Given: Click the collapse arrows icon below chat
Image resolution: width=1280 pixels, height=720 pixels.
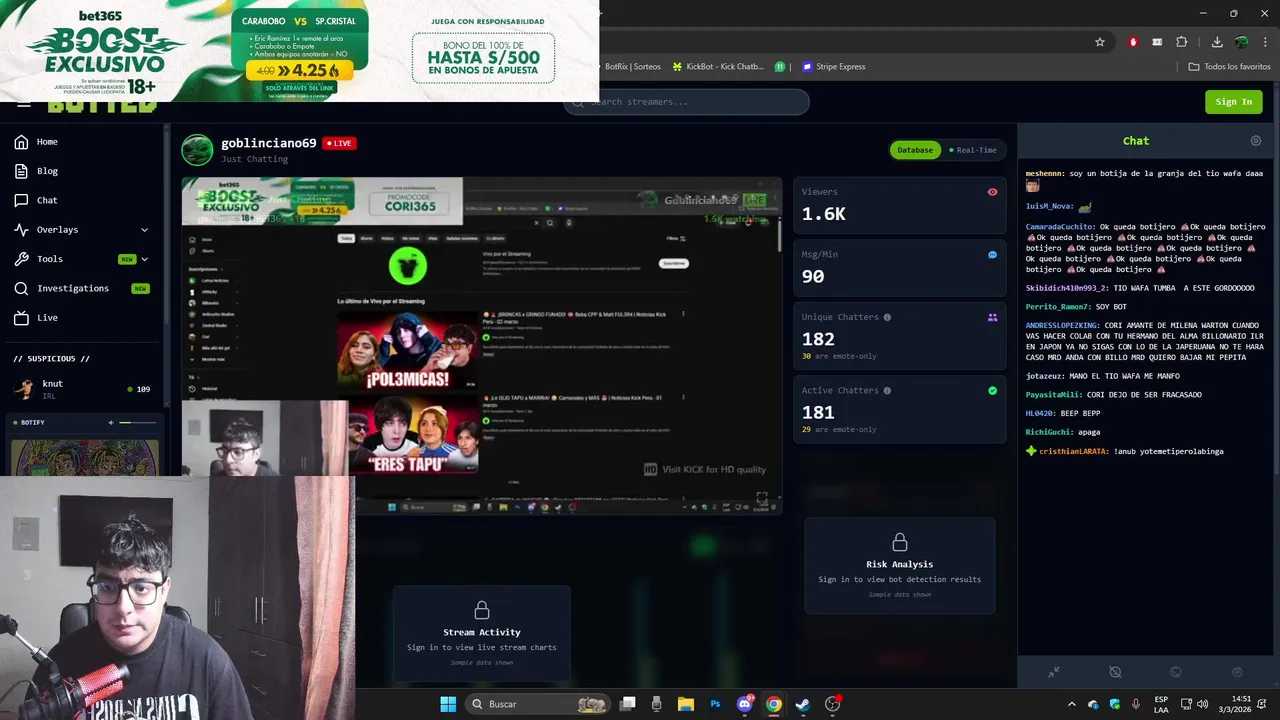Looking at the screenshot, I should 1054,672.
